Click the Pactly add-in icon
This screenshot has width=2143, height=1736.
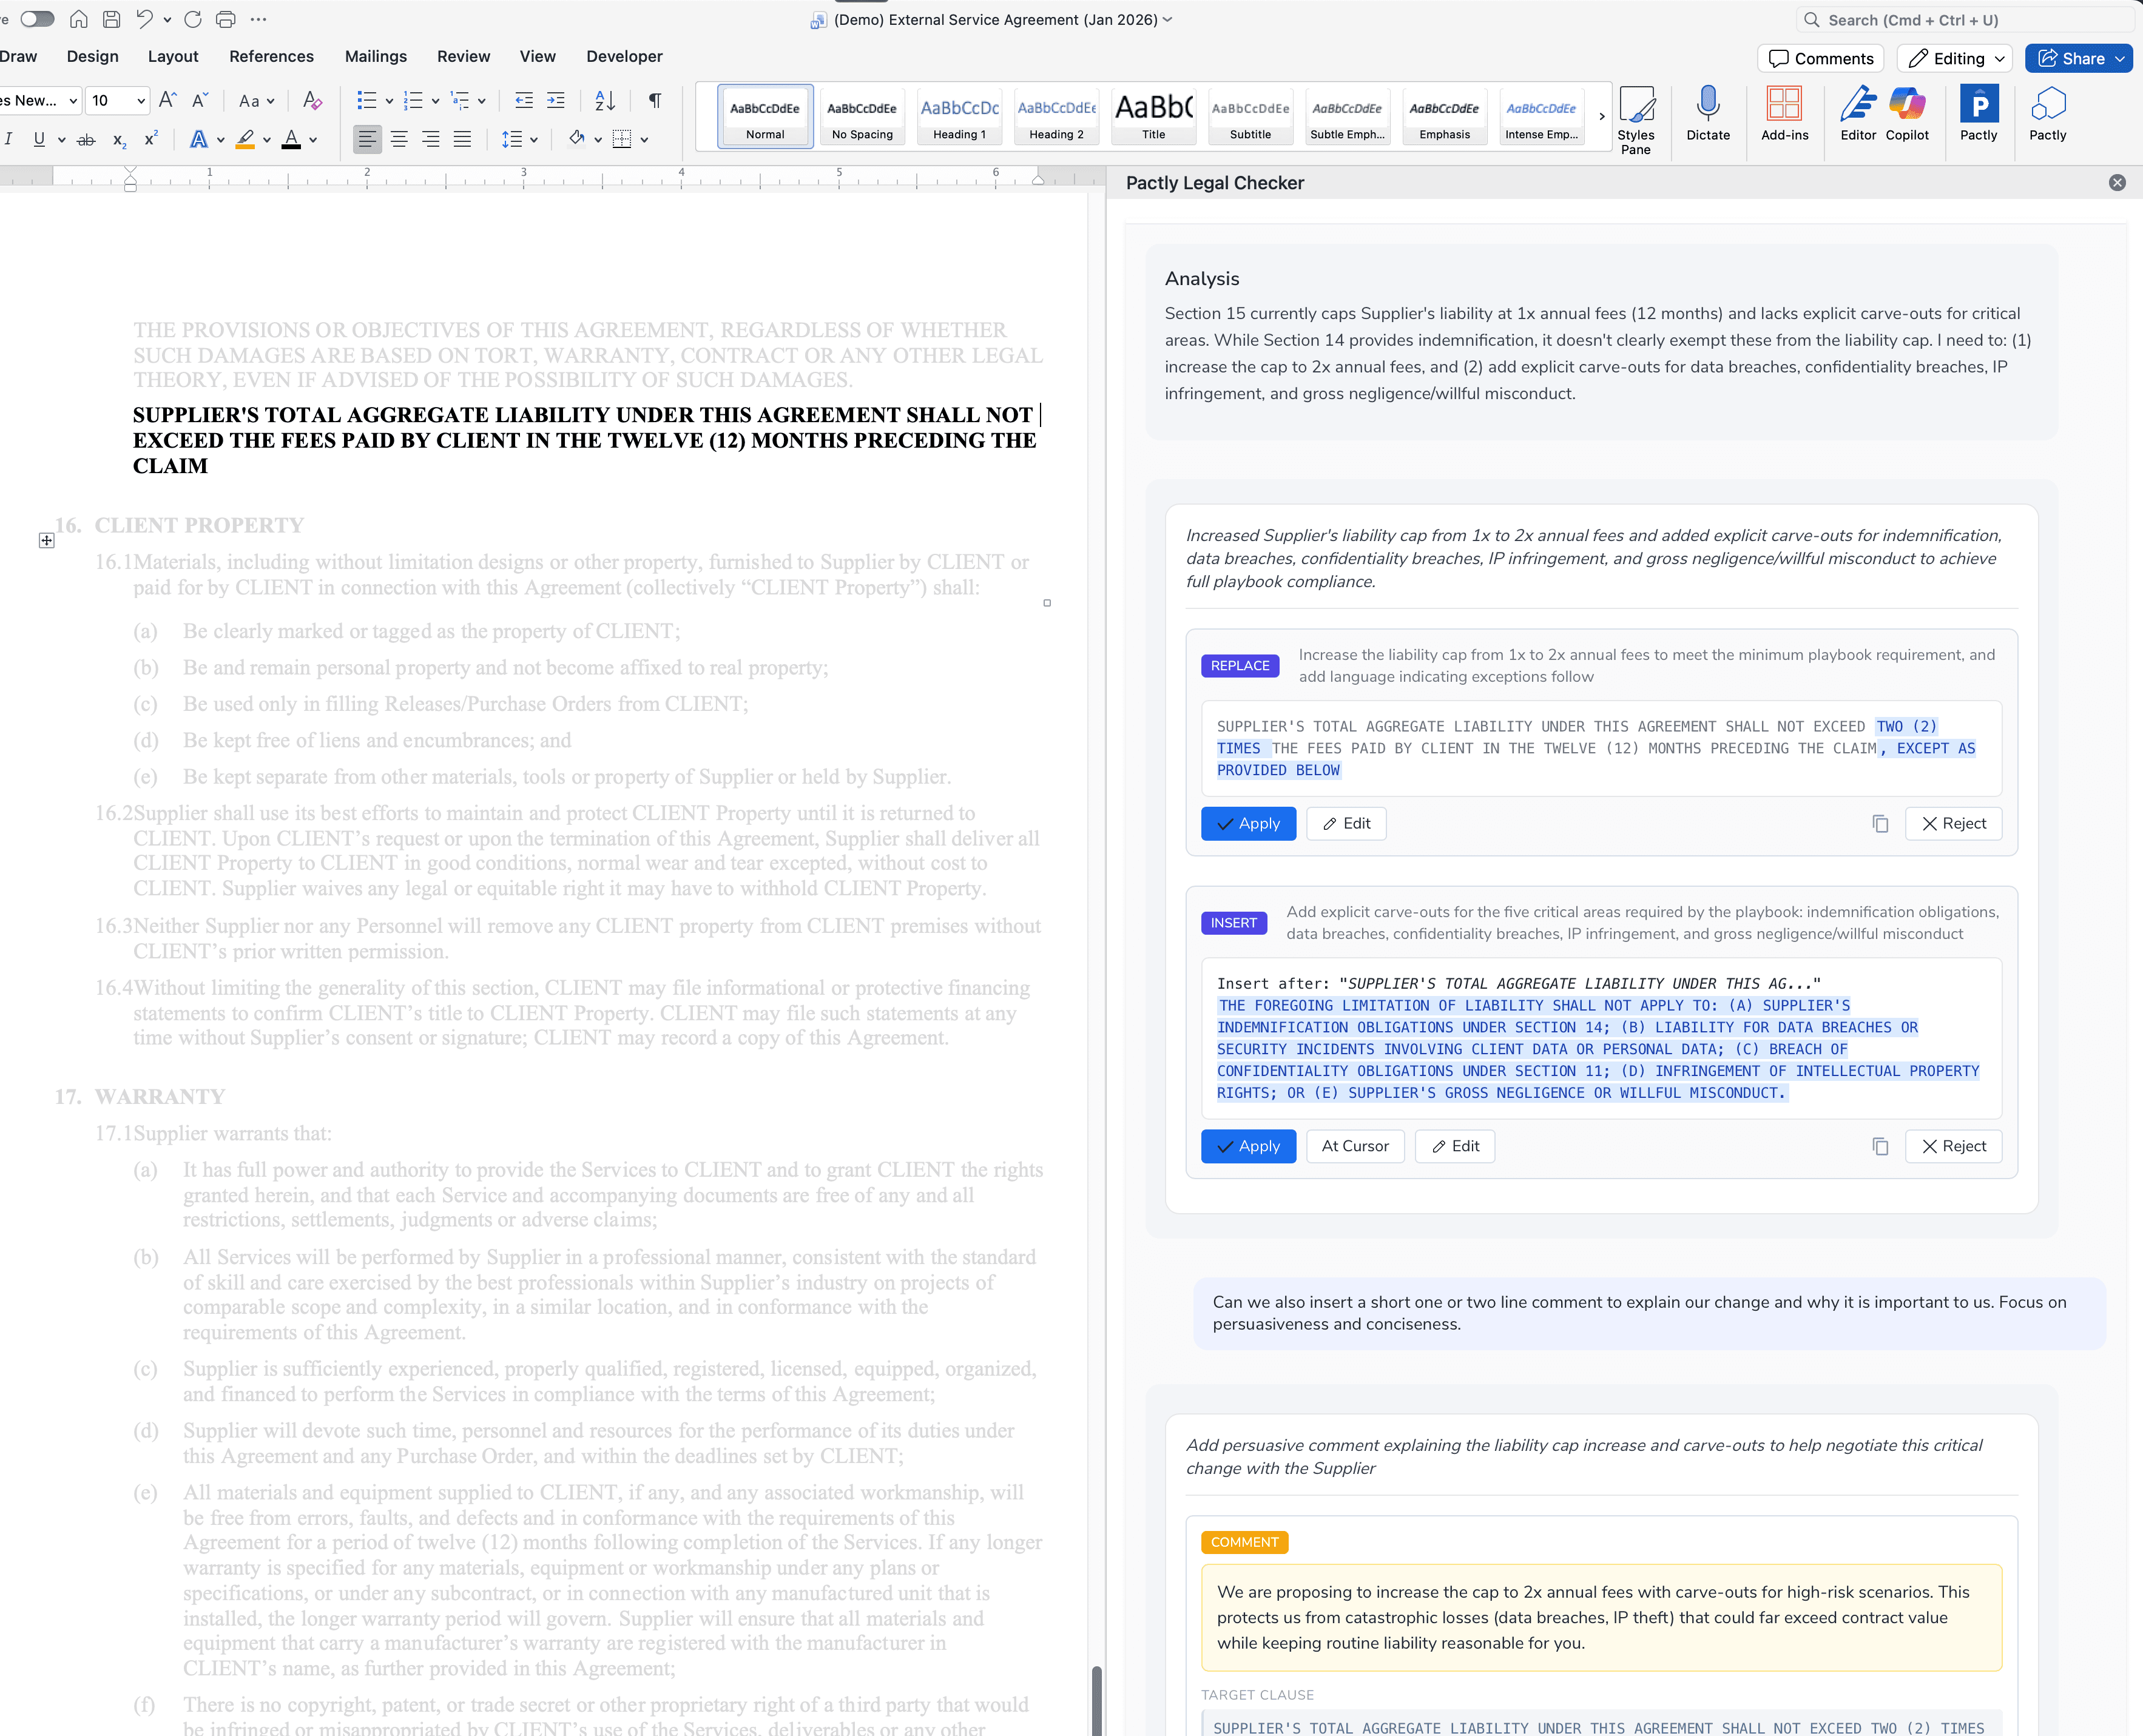pyautogui.click(x=1979, y=113)
